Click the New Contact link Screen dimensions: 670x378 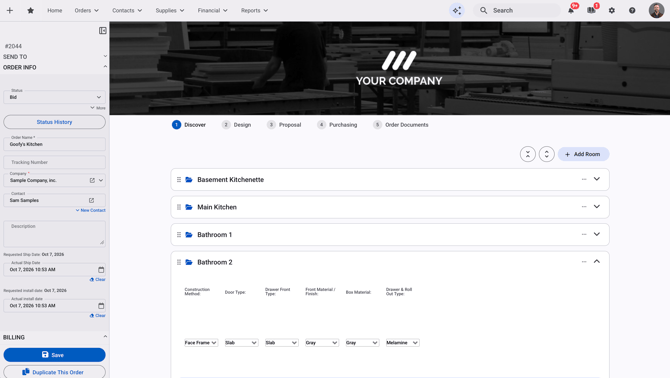(91, 210)
